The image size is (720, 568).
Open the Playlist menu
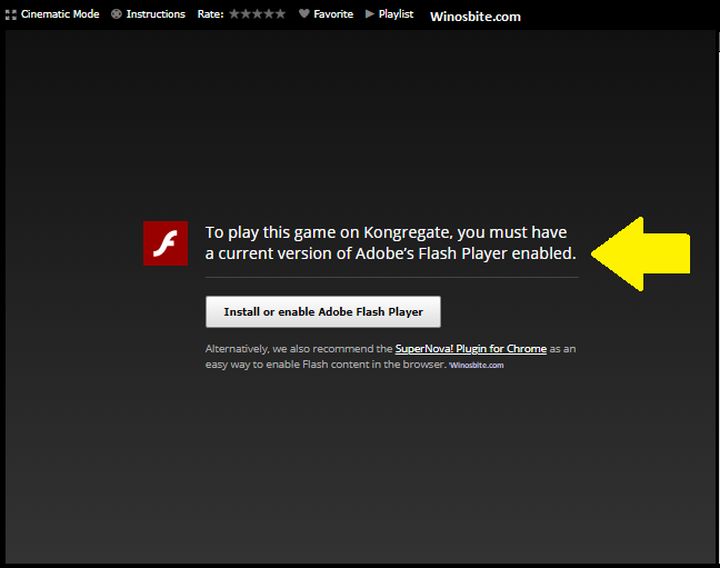[x=396, y=15]
